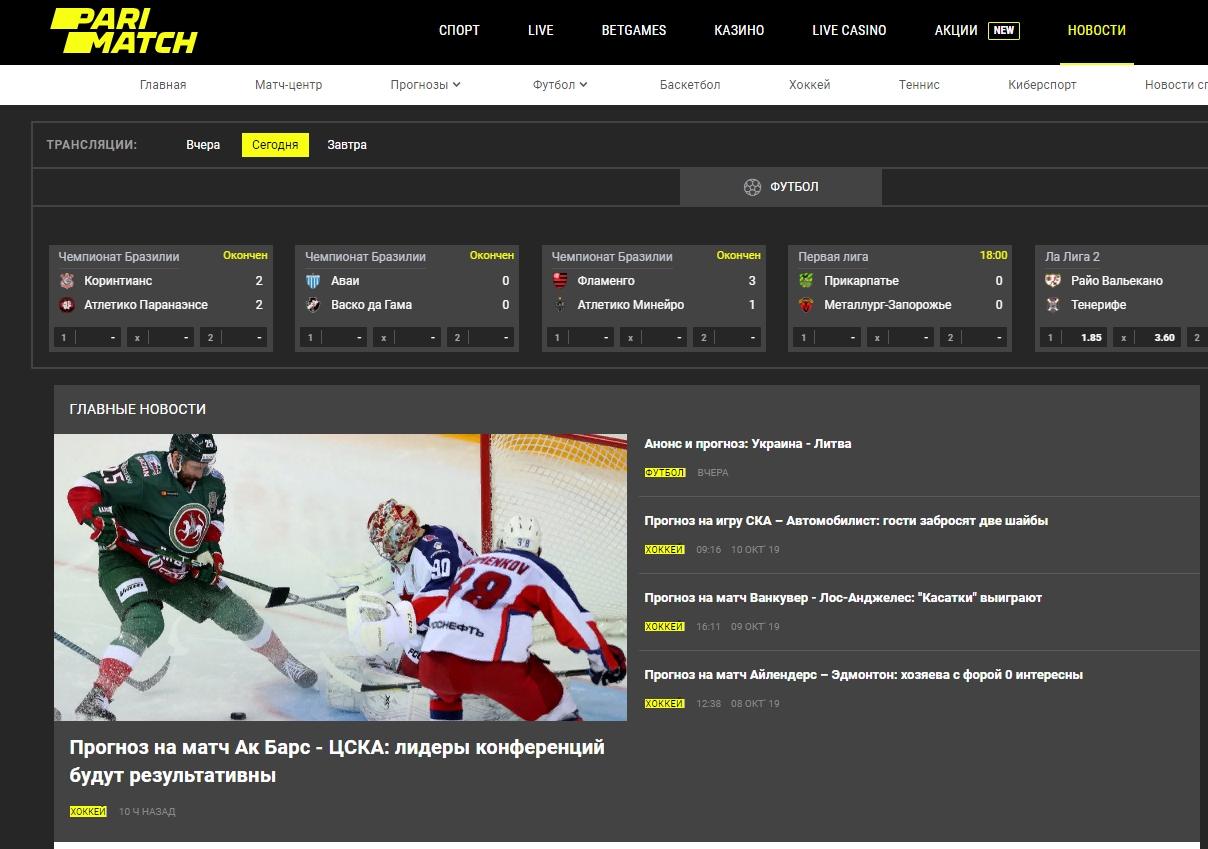Click the Чемпионат Бразилии label above Коринтианс
Screen dimensions: 1208x849
coord(119,257)
